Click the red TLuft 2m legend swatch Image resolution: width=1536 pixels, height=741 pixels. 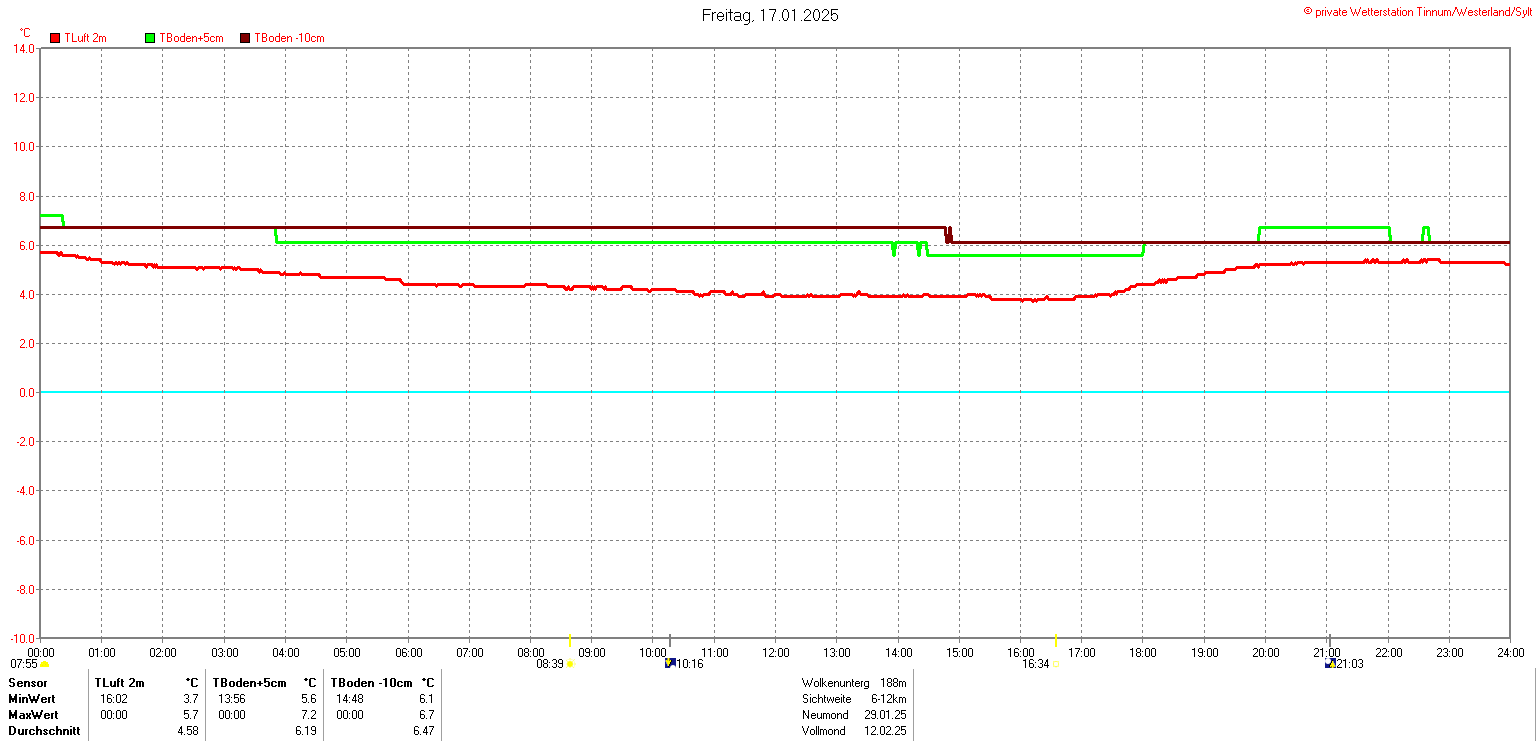(55, 38)
